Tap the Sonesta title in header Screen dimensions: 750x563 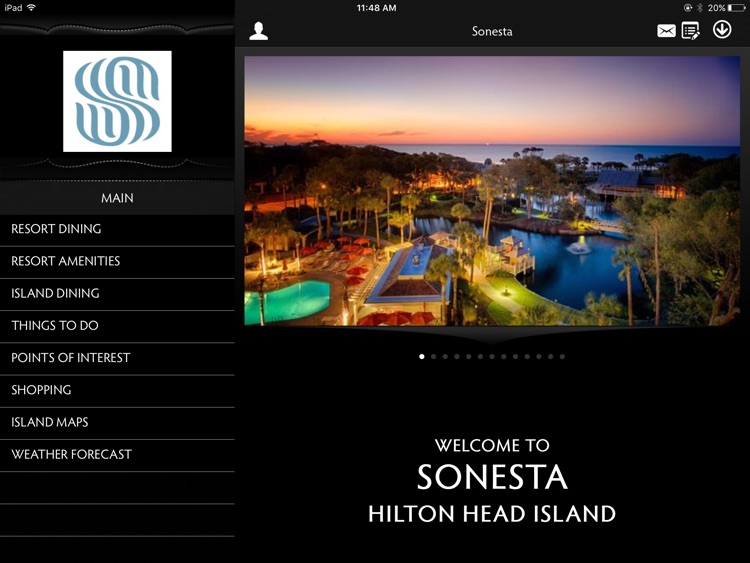[492, 32]
